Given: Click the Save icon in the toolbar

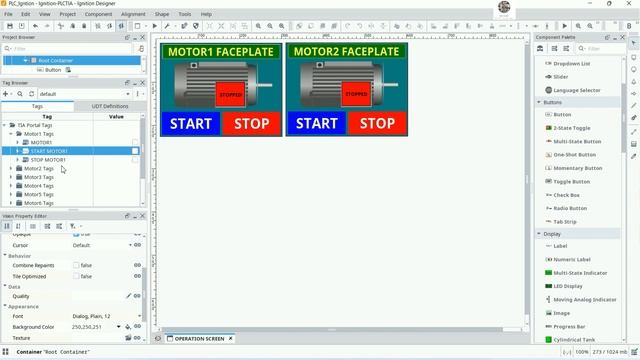Looking at the screenshot, I should click(10, 26).
